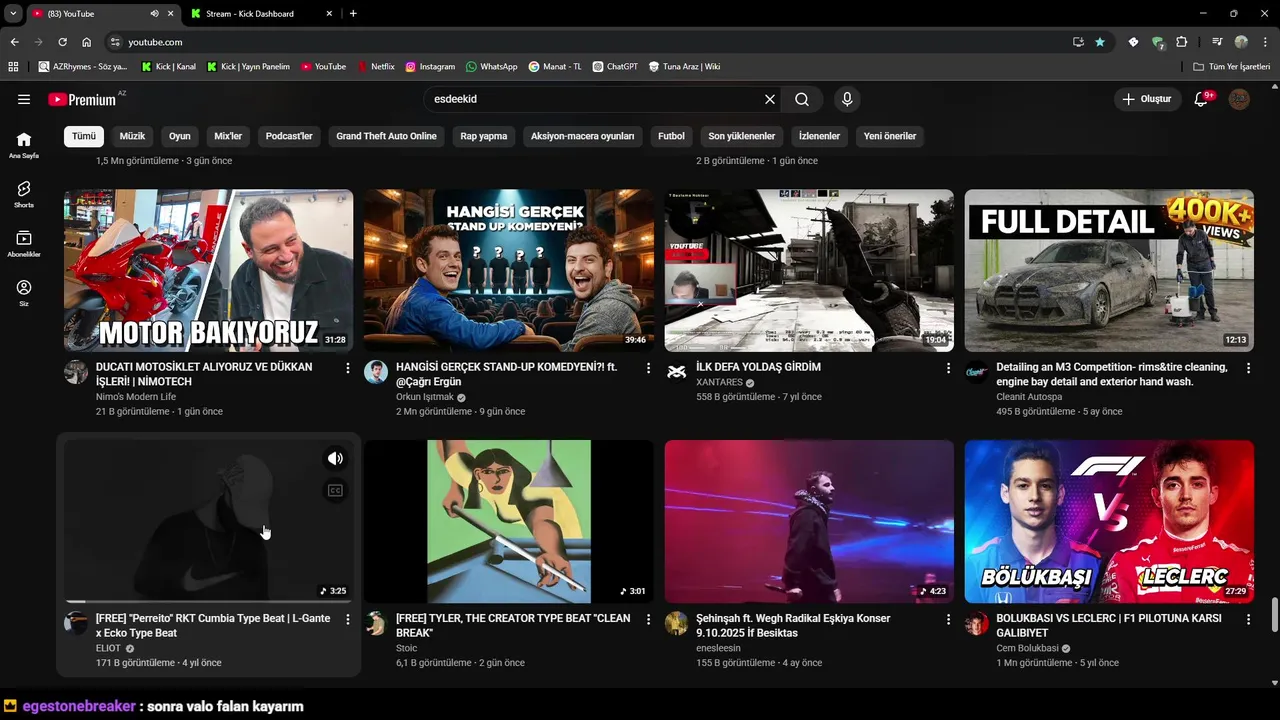Viewport: 1280px width, 720px height.
Task: Start voice search with microphone icon
Action: tap(847, 99)
